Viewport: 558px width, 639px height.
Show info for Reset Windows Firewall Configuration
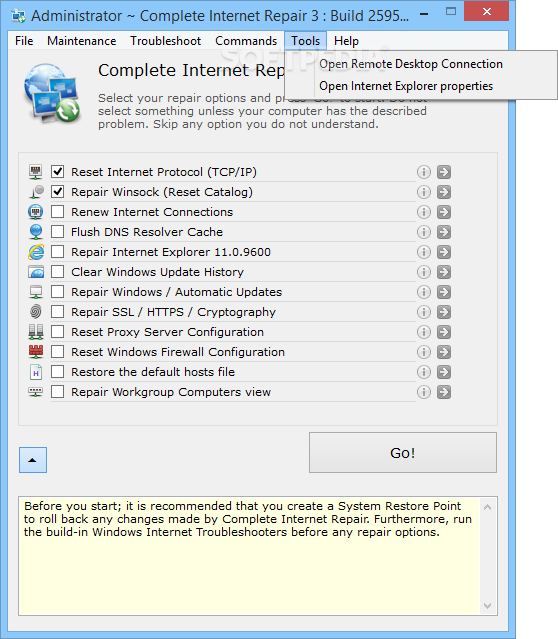click(423, 352)
